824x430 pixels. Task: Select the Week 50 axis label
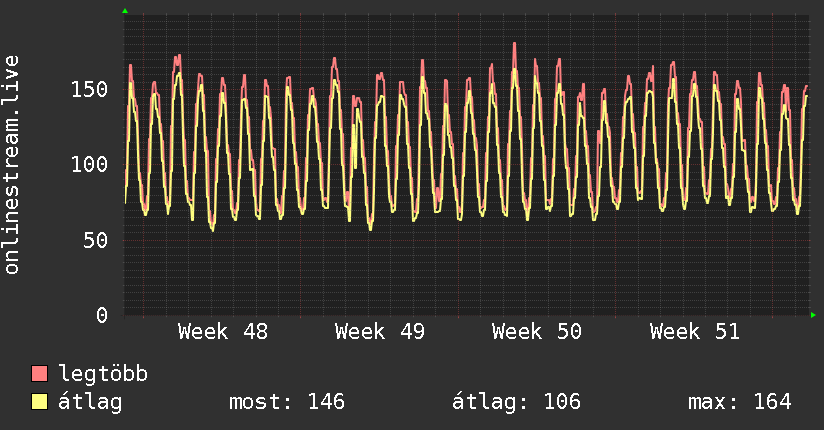click(537, 332)
